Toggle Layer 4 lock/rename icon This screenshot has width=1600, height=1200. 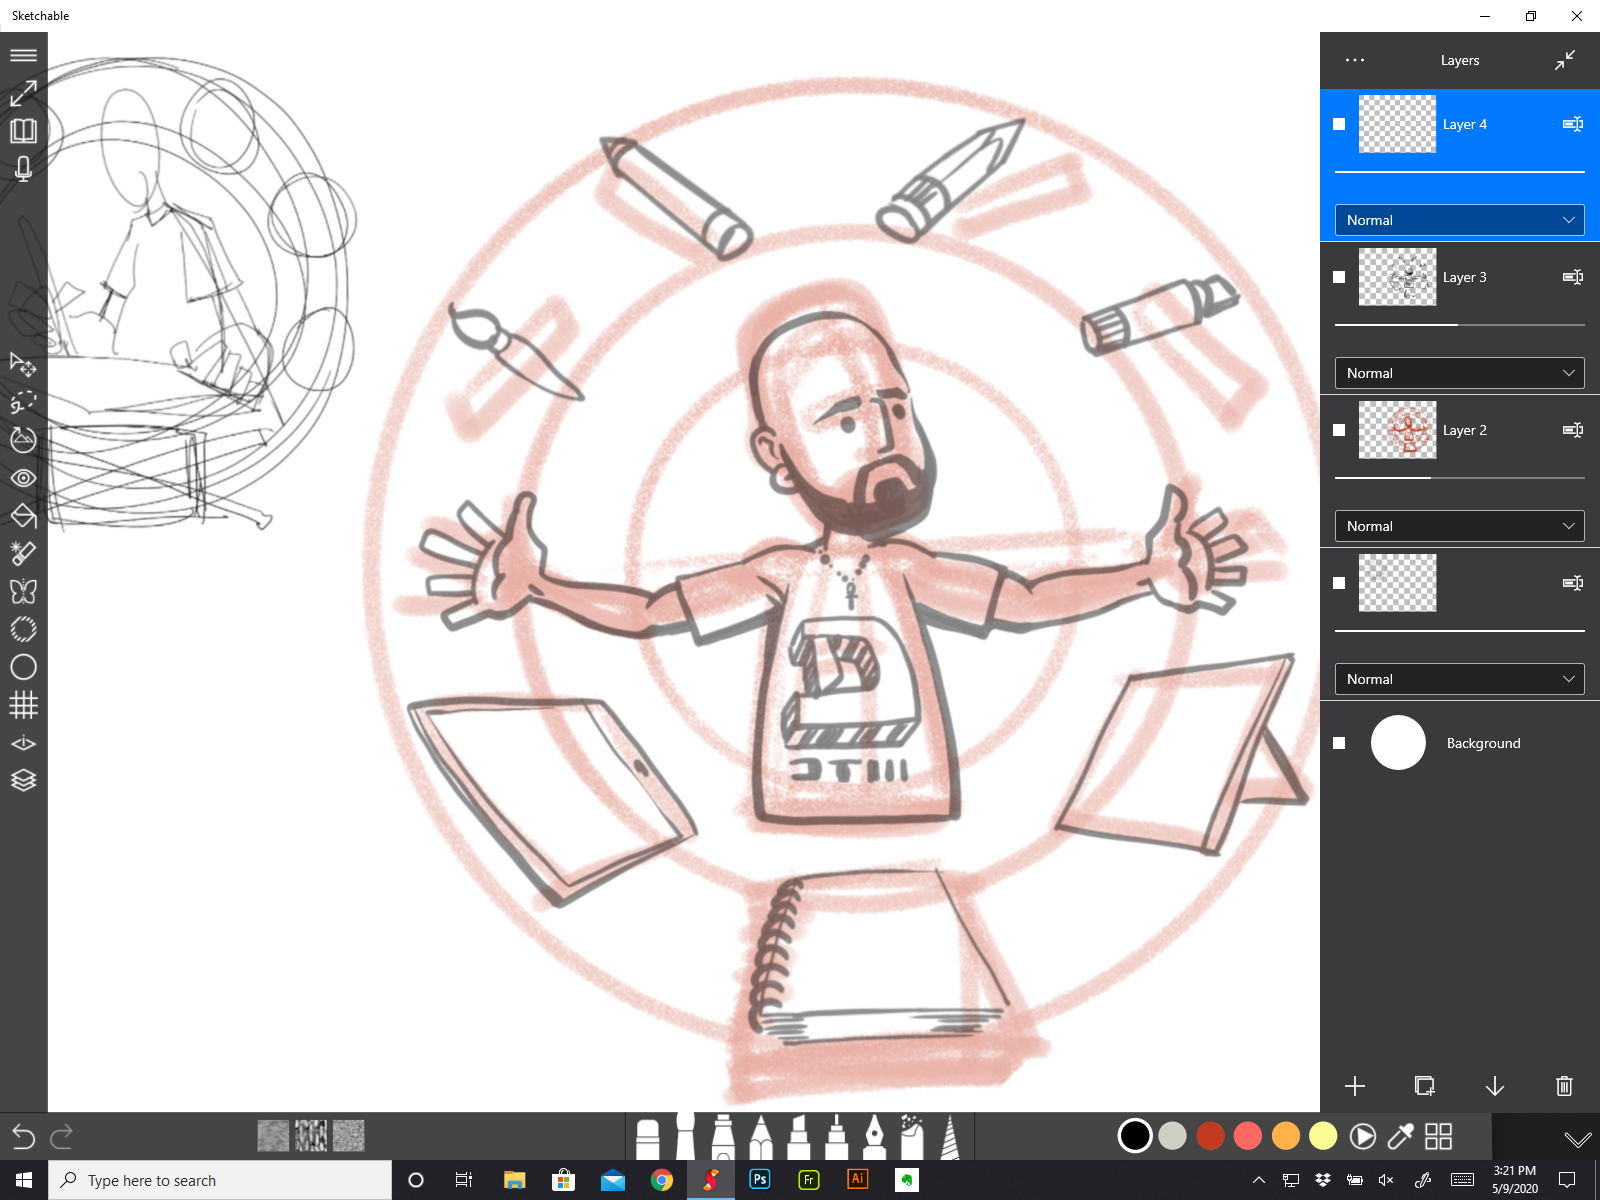click(1573, 124)
